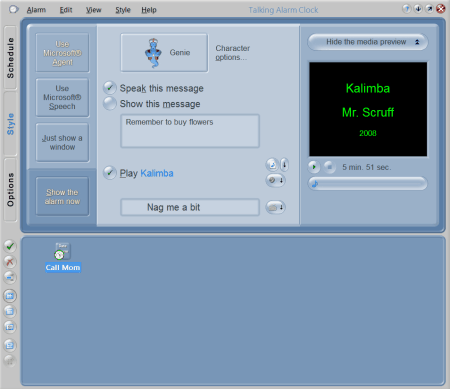Play the Kalimba media preview
450x389 pixels.
click(x=314, y=167)
